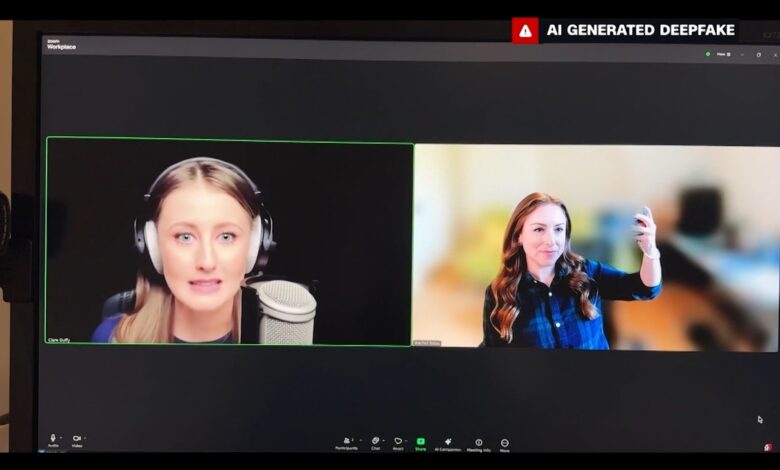Expand video options arrow beside camera
This screenshot has height=470, width=780.
[x=85, y=438]
